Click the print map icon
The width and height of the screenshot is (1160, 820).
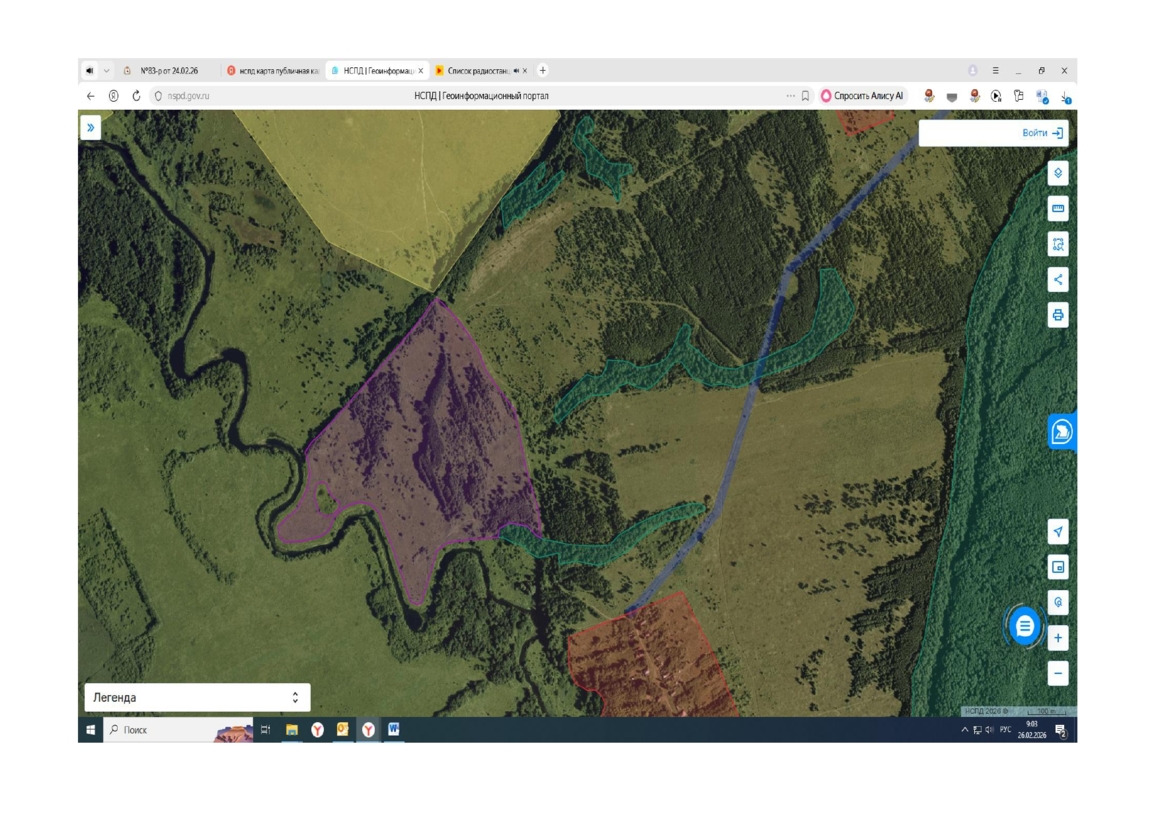[x=1058, y=315]
